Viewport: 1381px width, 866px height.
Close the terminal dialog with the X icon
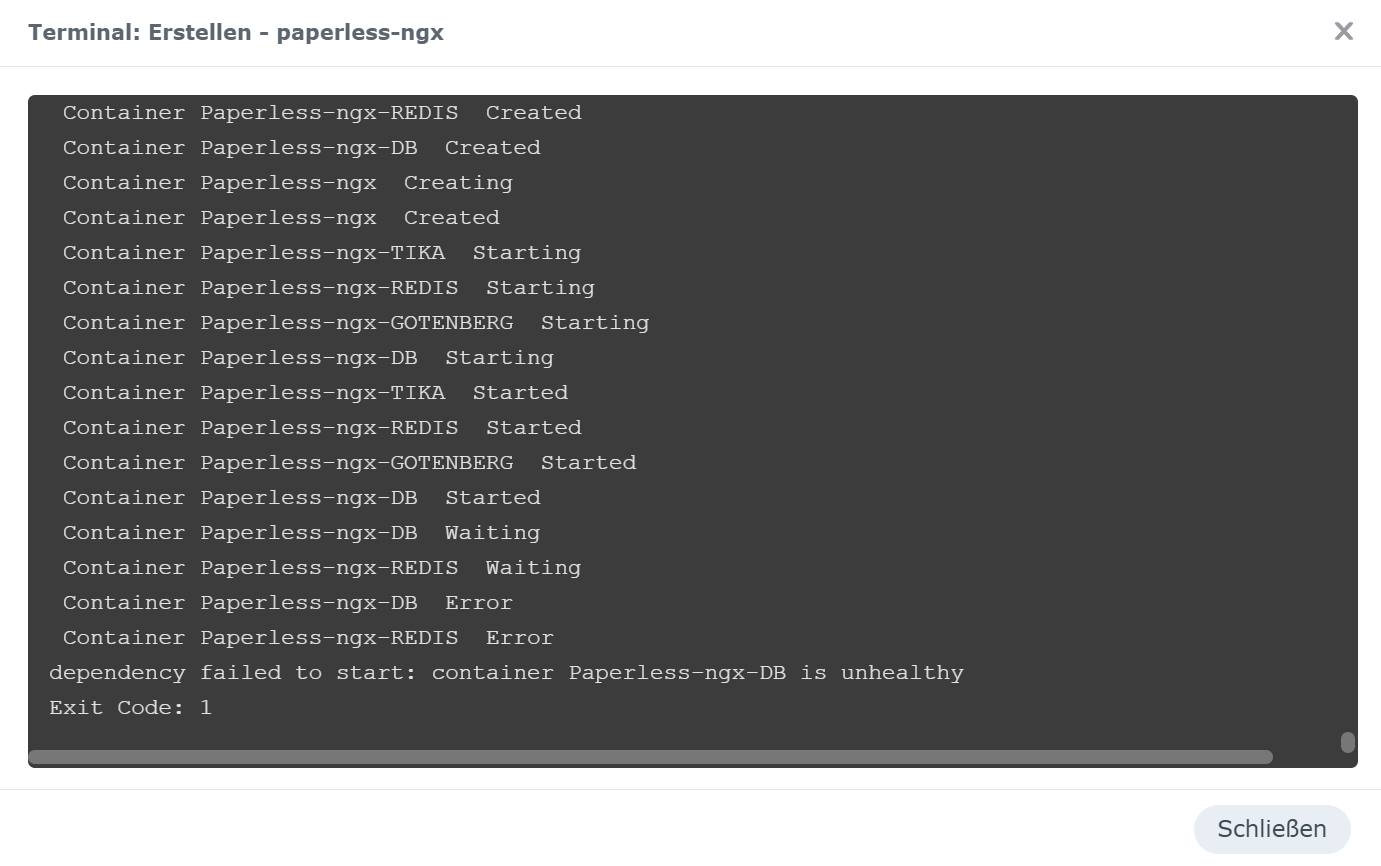(x=1343, y=32)
